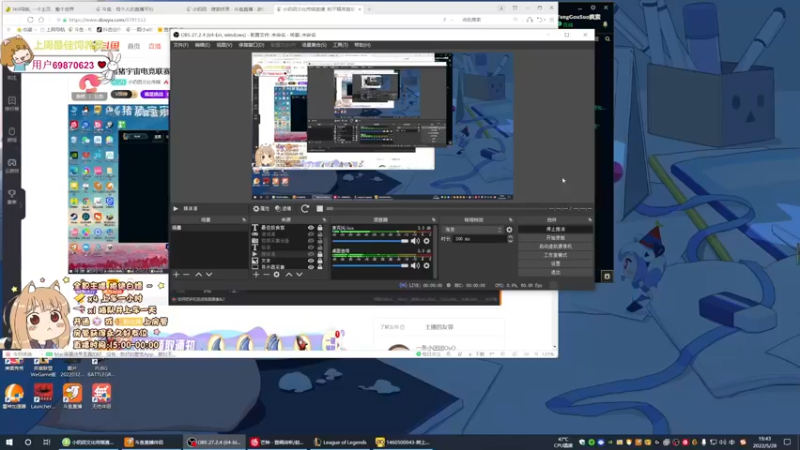The image size is (800, 450).
Task: Mute the 桌面音频 channel speaker icon
Action: tap(415, 265)
